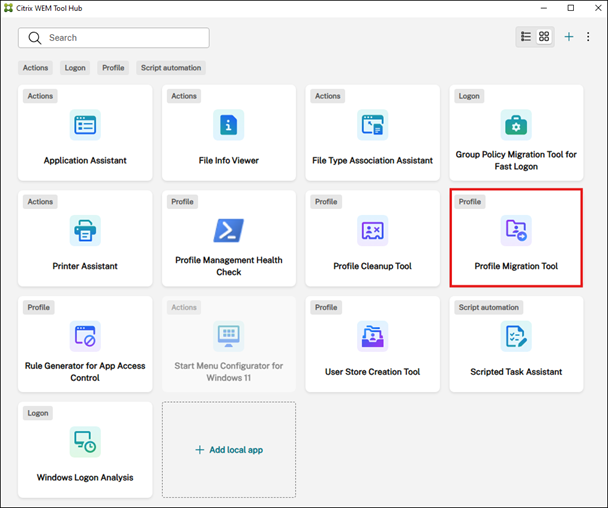Open the Application Assistant icon
This screenshot has width=608, height=508.
click(85, 125)
